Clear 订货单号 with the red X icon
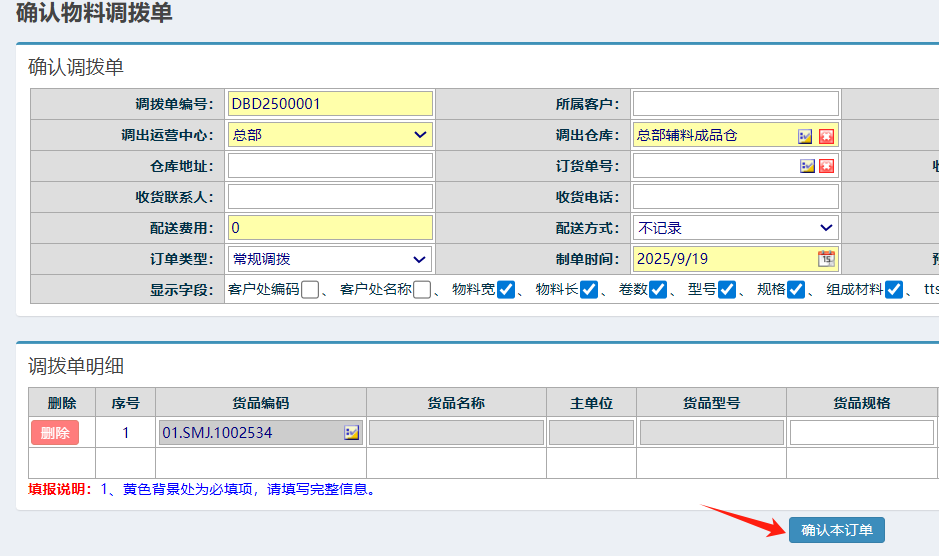 click(826, 166)
